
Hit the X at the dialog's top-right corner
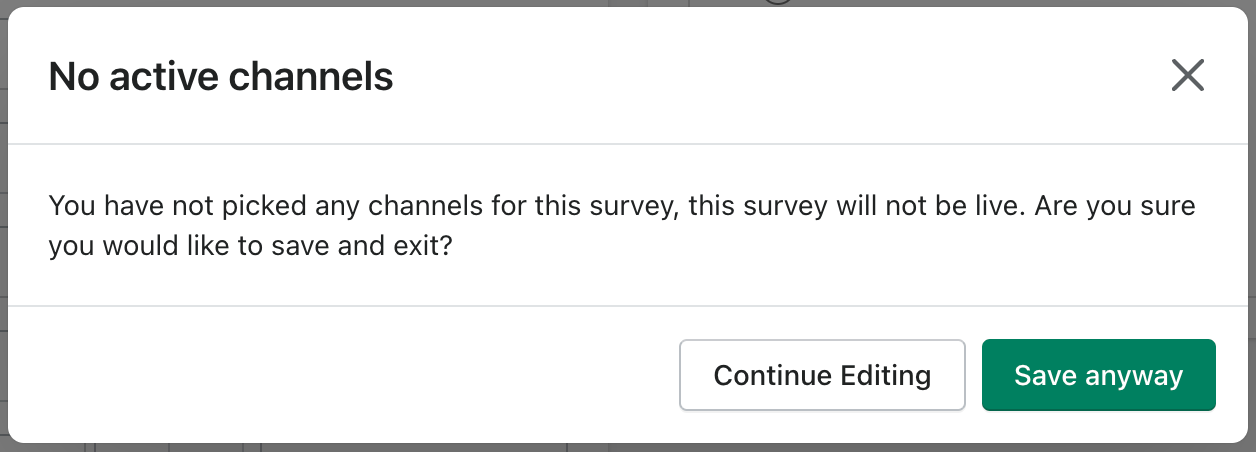(x=1187, y=75)
